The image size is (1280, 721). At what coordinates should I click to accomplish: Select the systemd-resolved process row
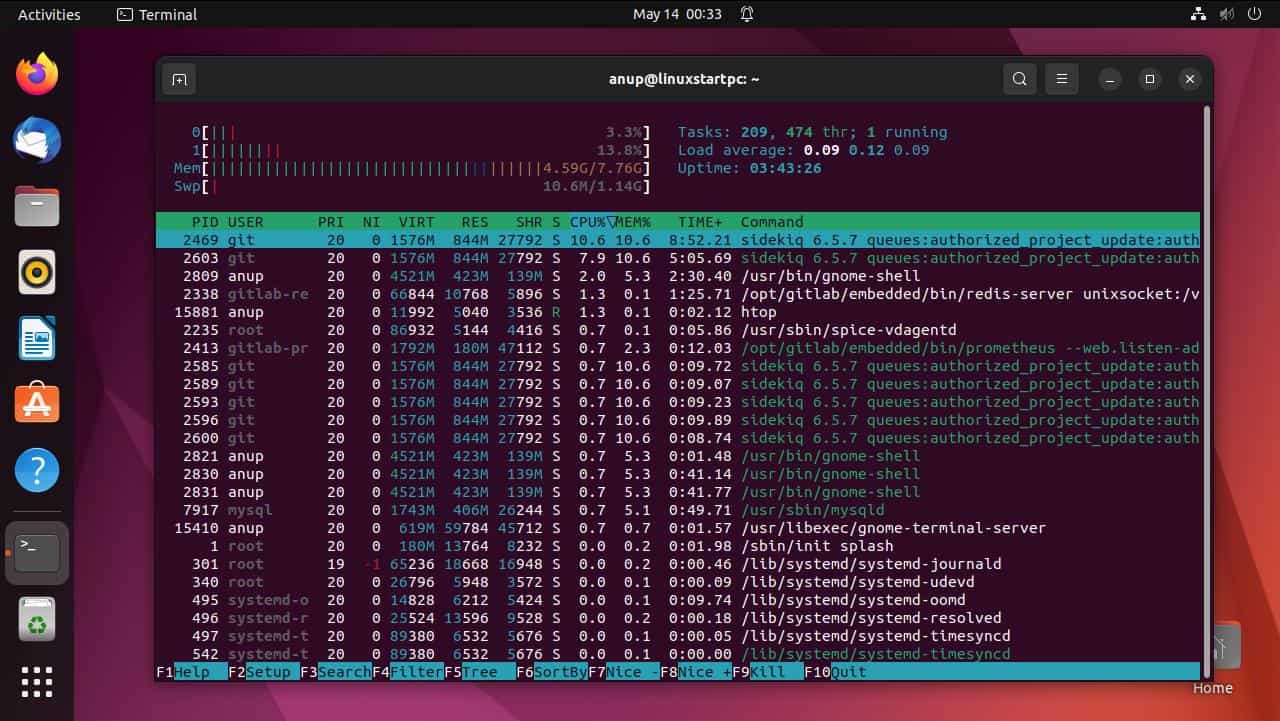(x=678, y=618)
